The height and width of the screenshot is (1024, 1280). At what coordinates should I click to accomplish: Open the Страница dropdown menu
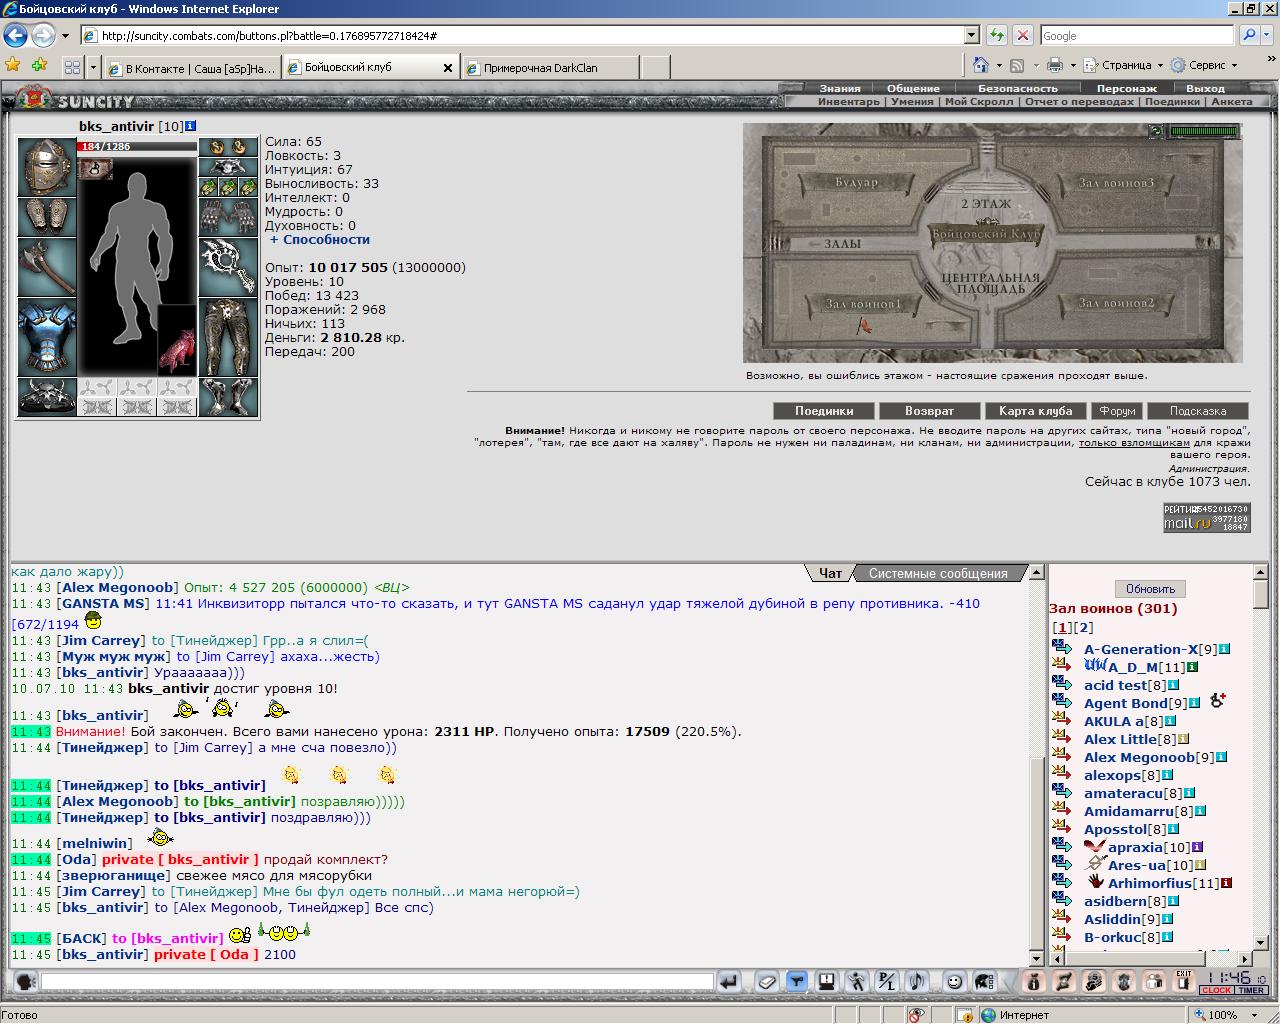(1125, 65)
